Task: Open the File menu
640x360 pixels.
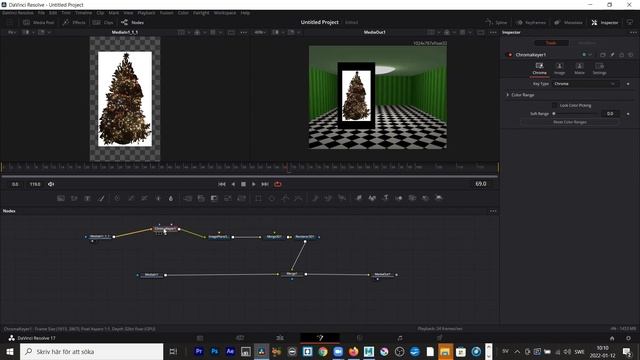Action: click(41, 13)
